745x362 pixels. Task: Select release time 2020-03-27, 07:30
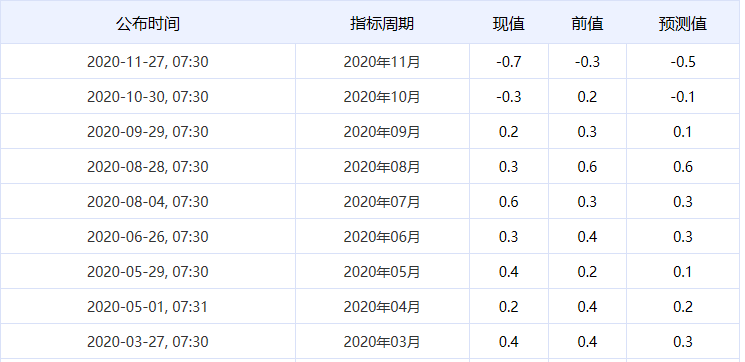click(148, 342)
